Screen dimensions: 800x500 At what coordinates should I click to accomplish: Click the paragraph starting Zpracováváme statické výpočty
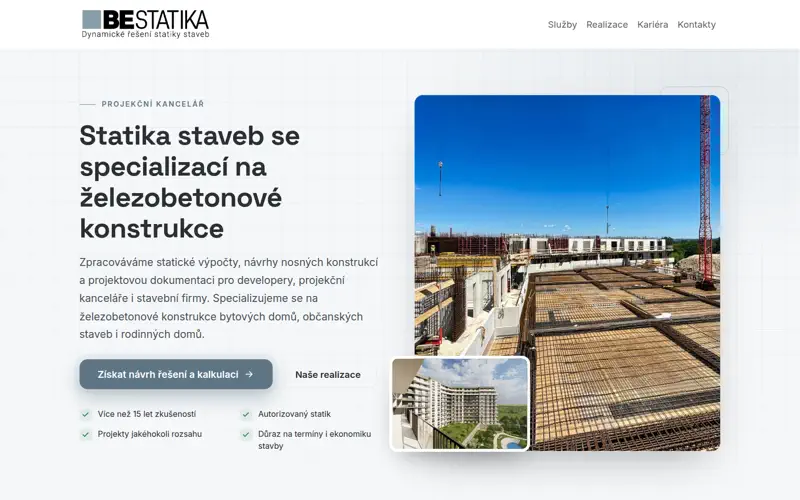[x=229, y=298]
